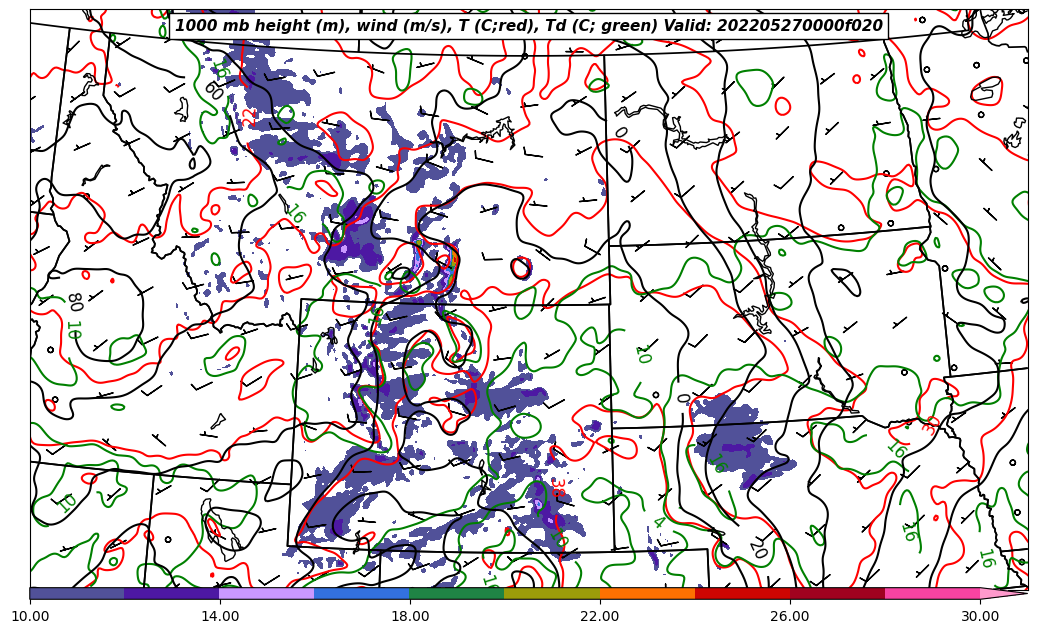Select the dark purple 12–14 colorbar segment
The width and height of the screenshot is (1037, 633).
172,593
